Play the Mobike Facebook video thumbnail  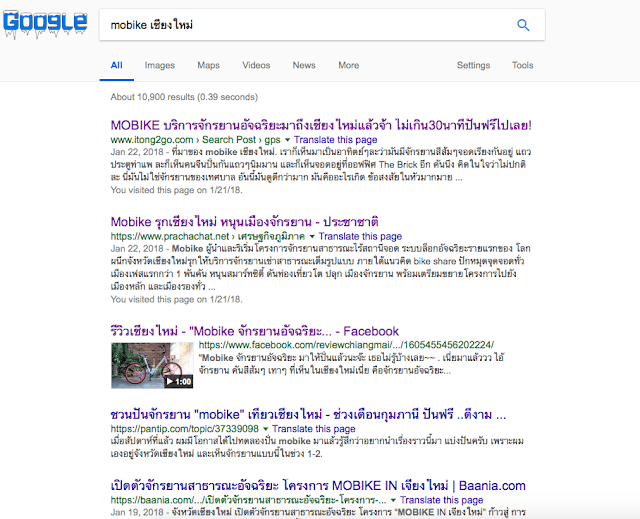(x=152, y=365)
